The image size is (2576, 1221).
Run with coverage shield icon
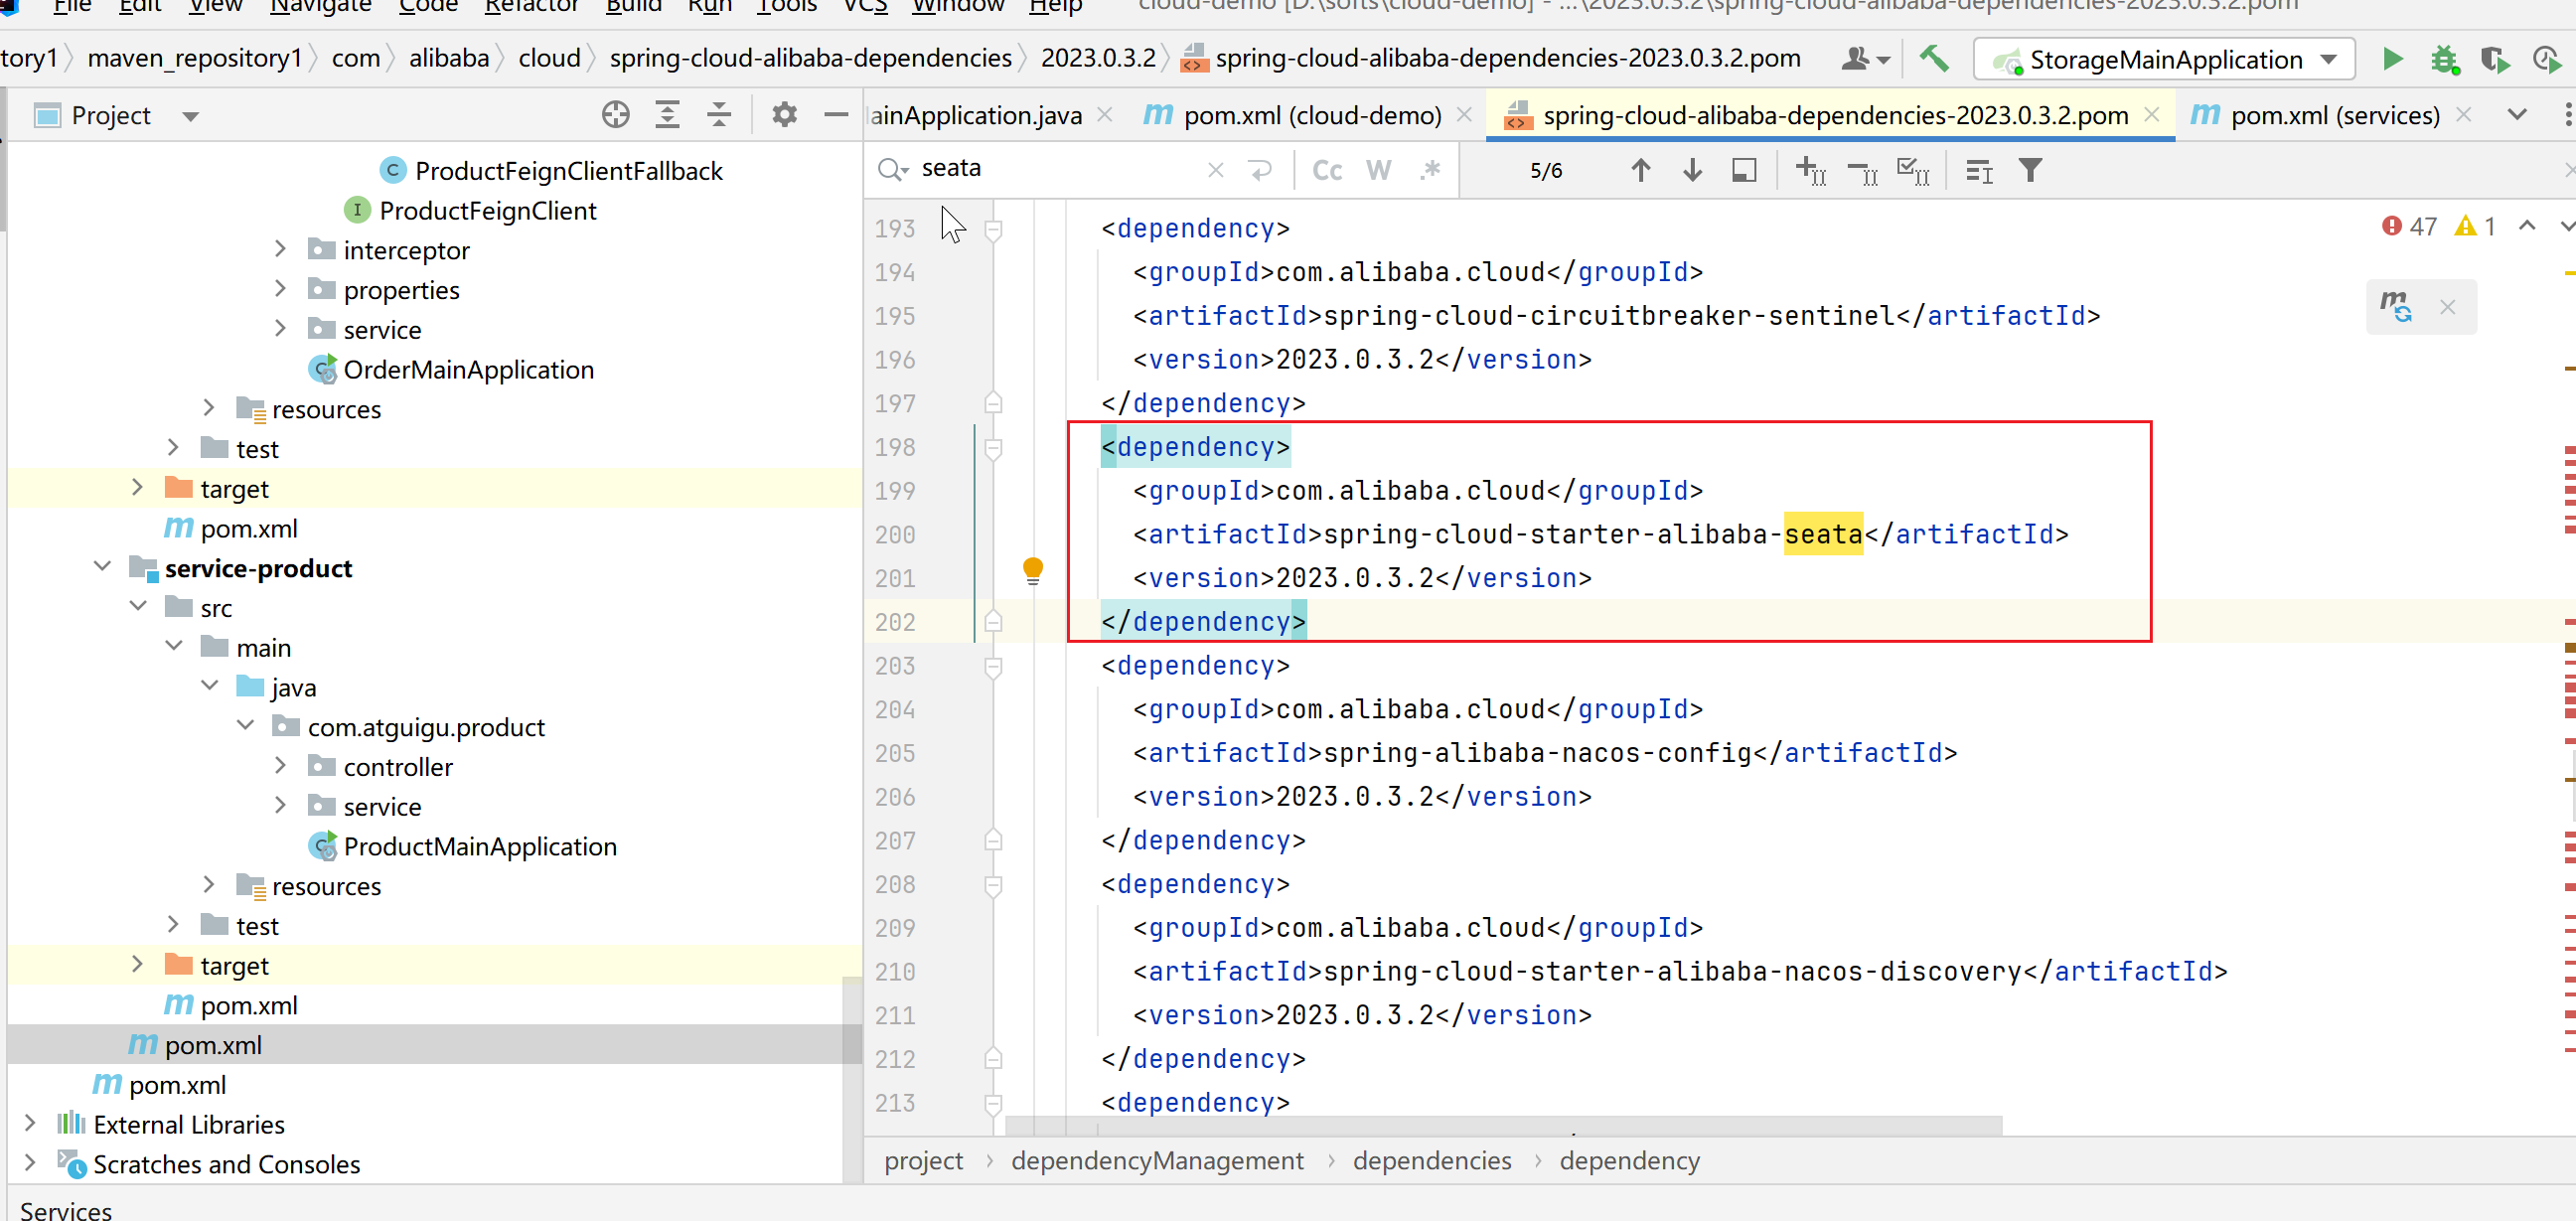[2495, 60]
